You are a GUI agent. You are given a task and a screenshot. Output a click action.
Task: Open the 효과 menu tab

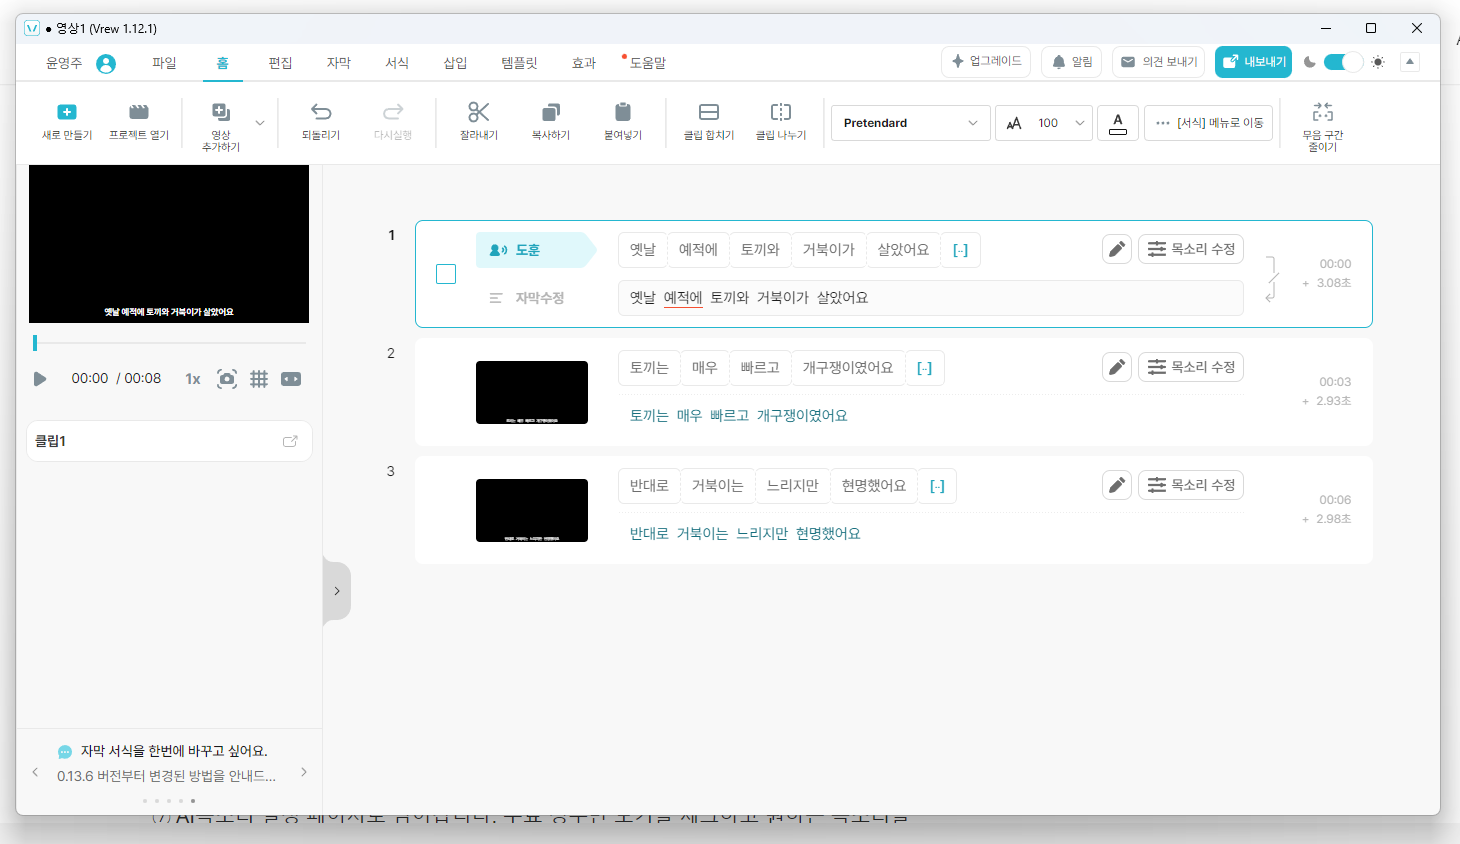pyautogui.click(x=584, y=63)
